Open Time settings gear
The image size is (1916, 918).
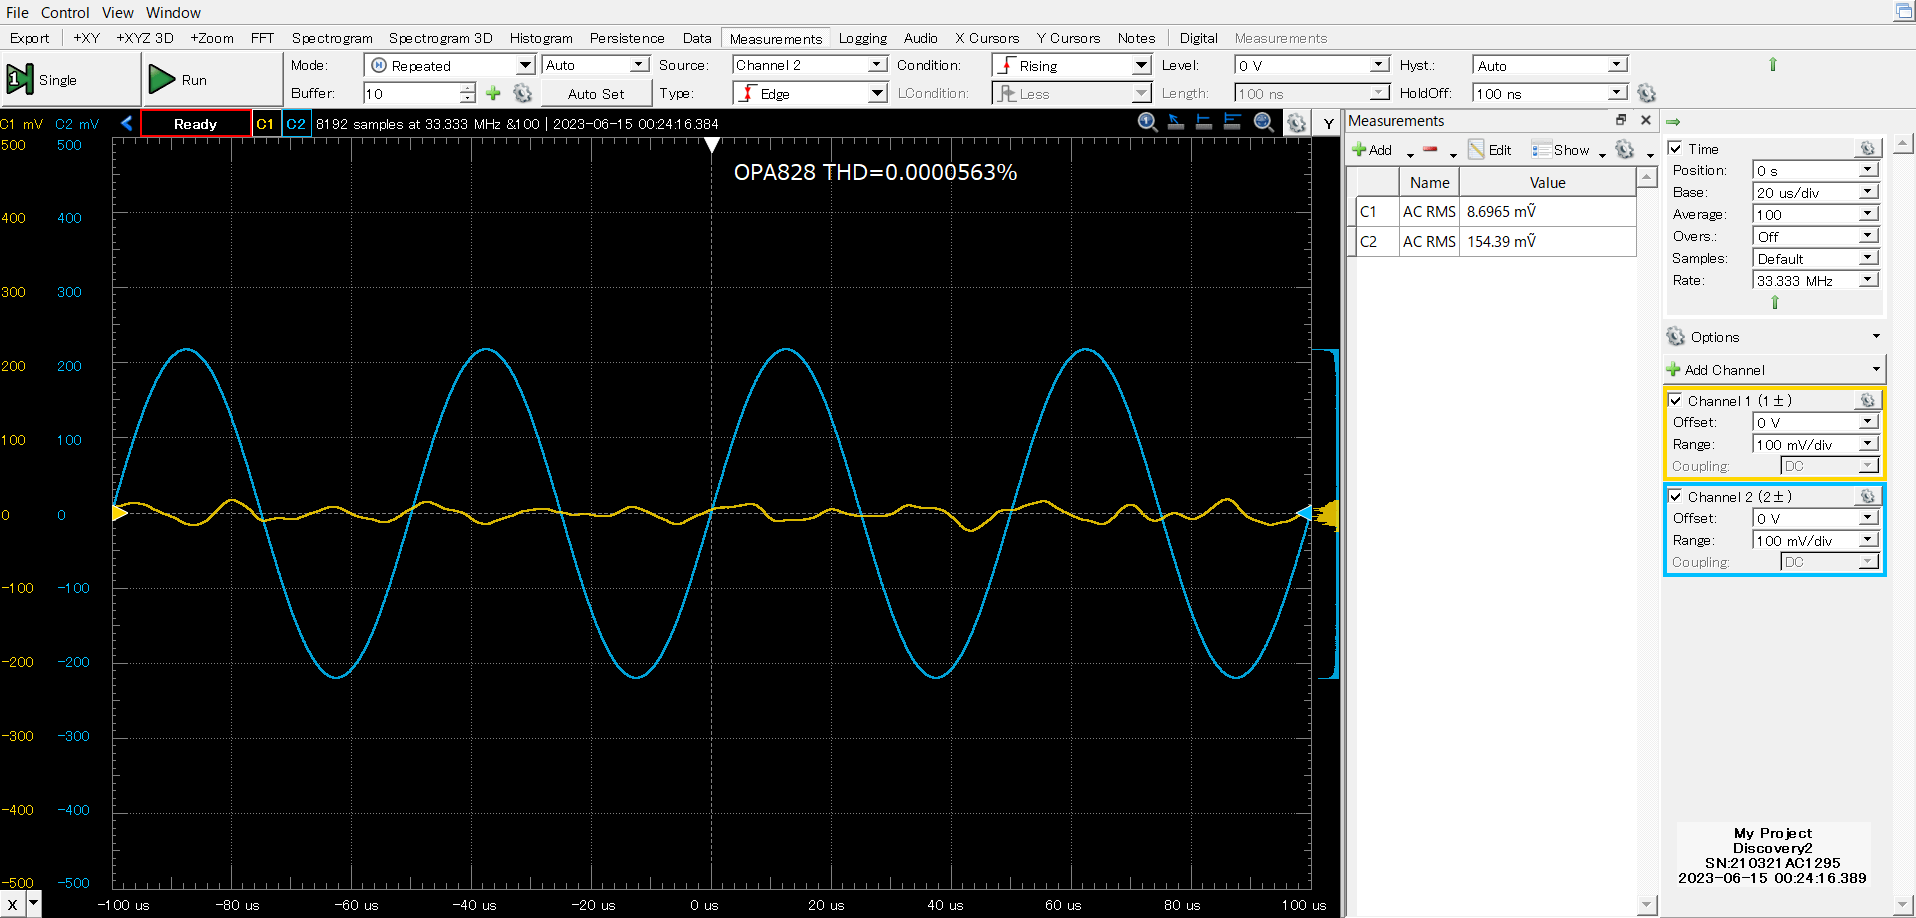click(x=1867, y=148)
